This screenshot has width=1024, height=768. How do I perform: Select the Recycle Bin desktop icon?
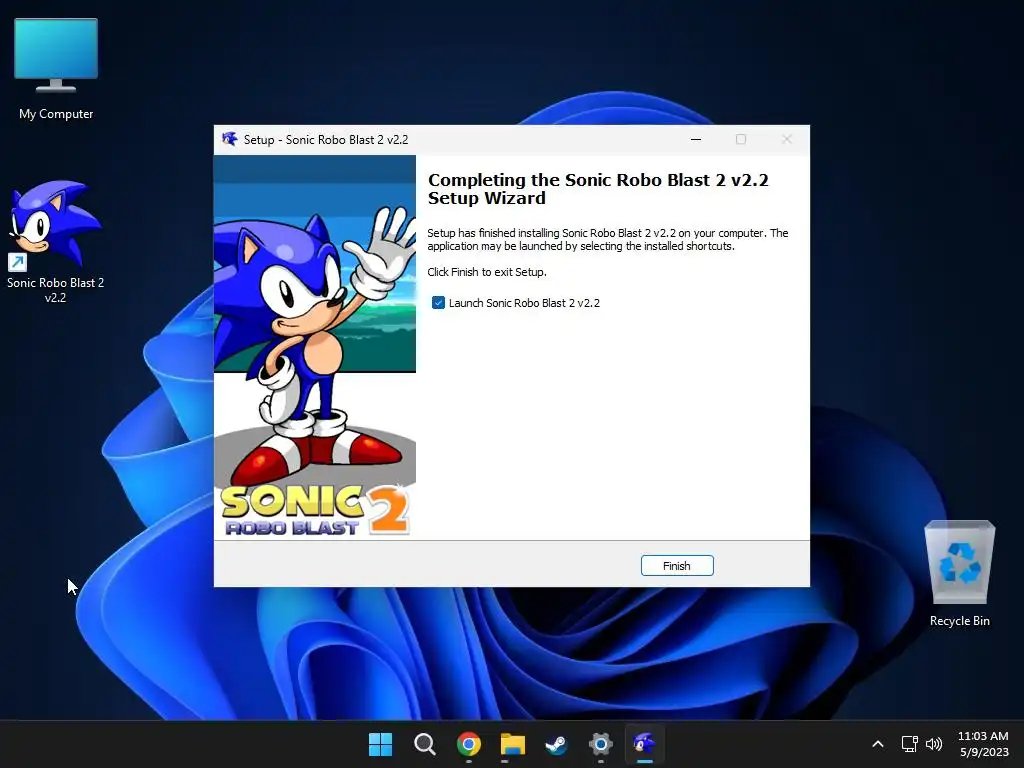click(x=959, y=574)
